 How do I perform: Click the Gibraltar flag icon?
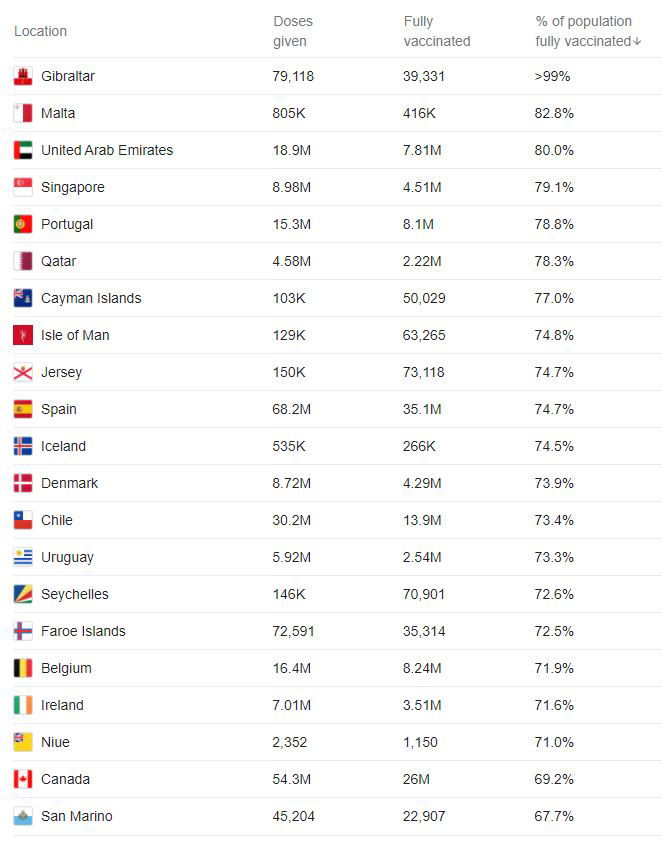tap(23, 76)
